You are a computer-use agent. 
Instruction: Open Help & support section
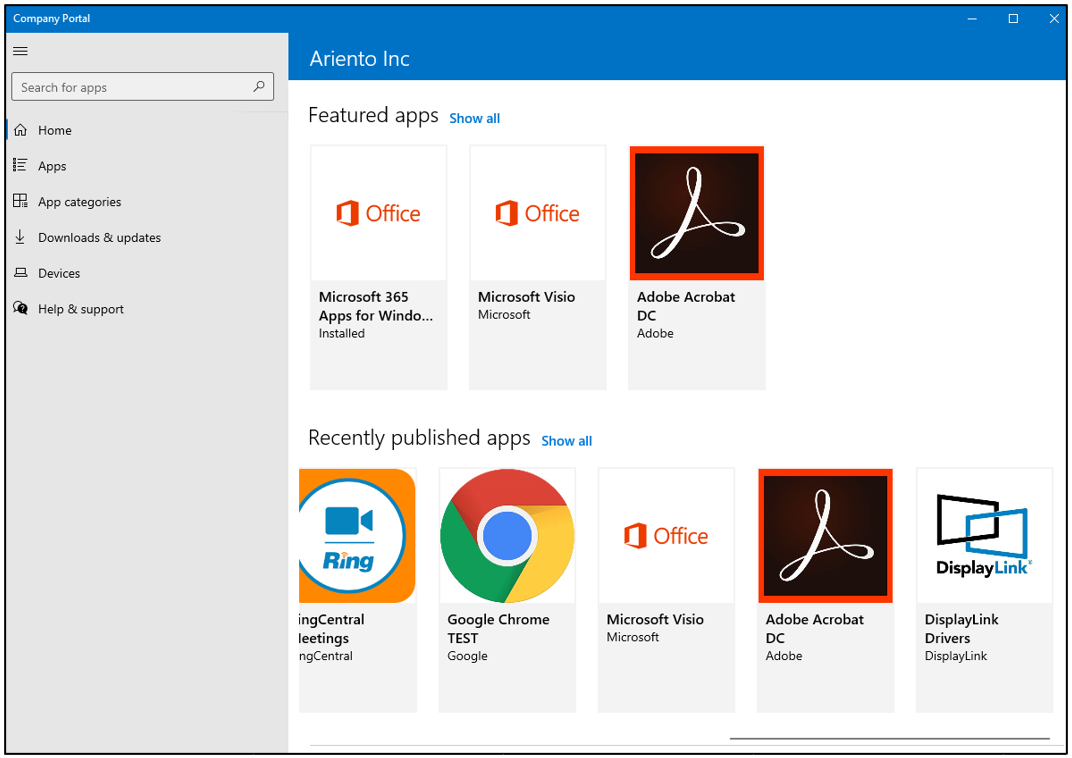coord(80,309)
